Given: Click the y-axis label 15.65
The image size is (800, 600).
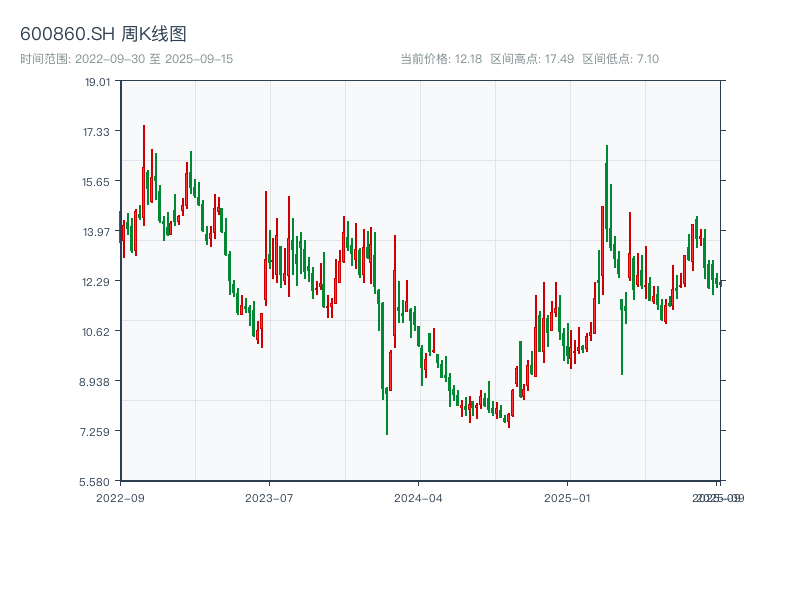Looking at the screenshot, I should click(96, 182).
